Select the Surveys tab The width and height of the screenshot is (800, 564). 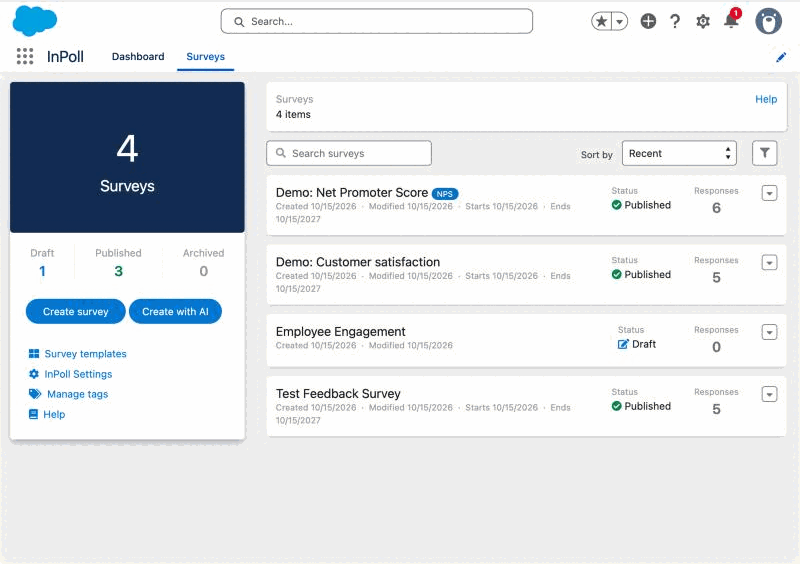[x=206, y=57]
